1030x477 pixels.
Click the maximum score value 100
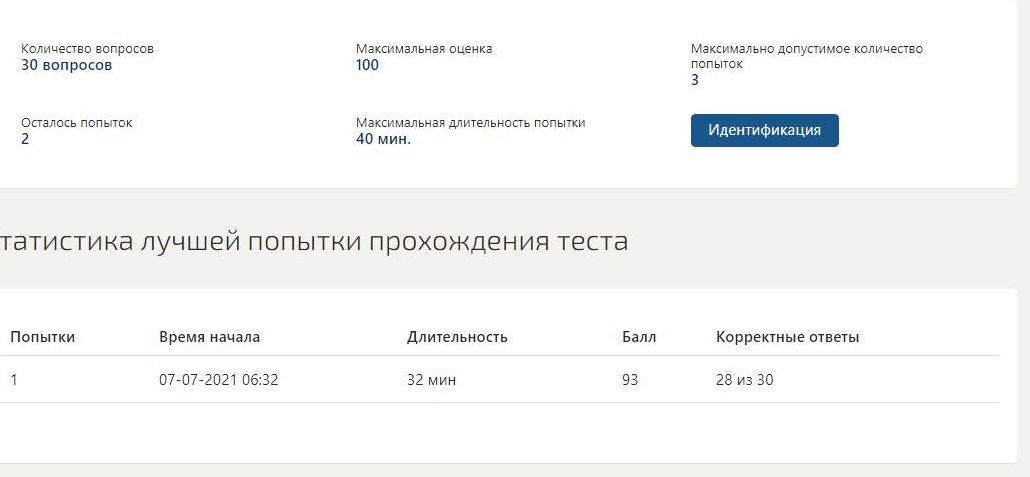click(367, 65)
